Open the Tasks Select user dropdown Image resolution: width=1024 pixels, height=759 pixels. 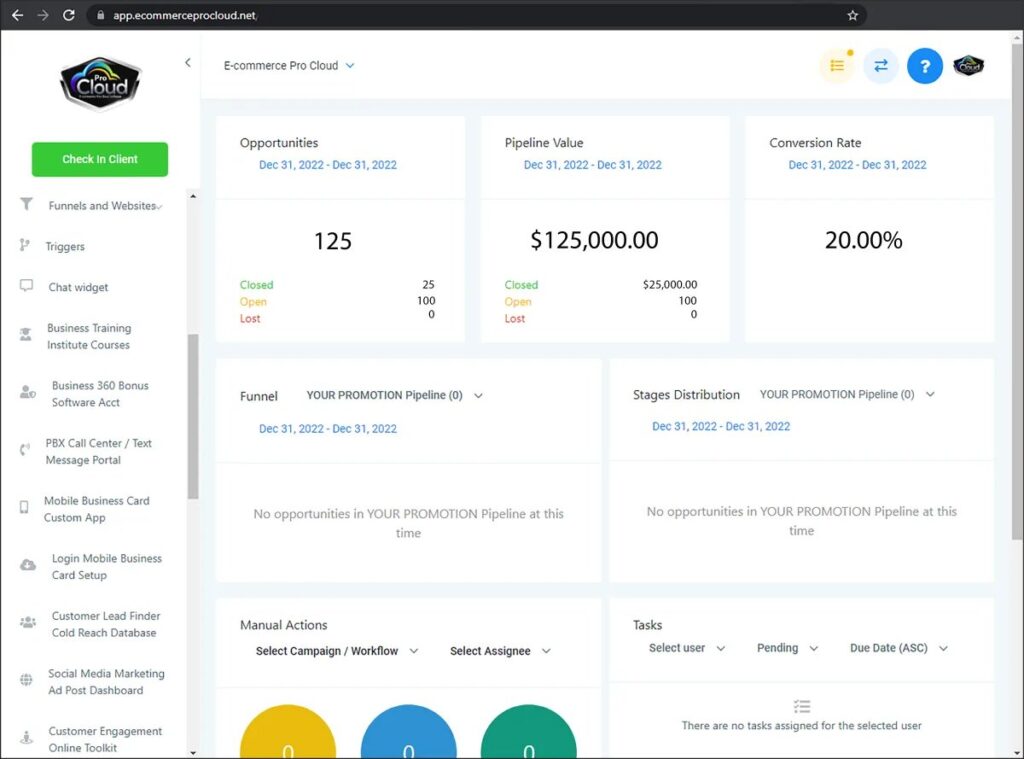[x=687, y=648]
